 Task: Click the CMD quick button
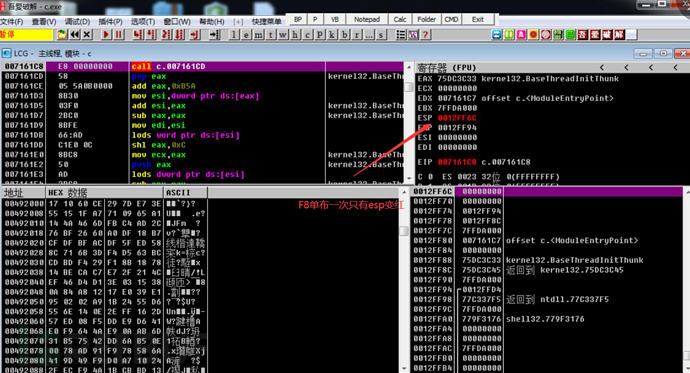tap(451, 19)
